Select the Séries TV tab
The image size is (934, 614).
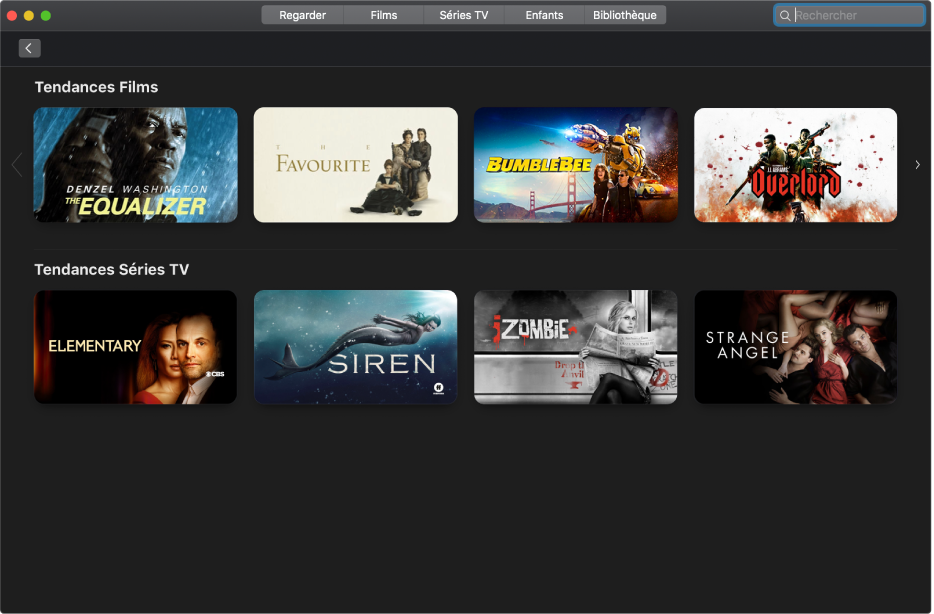tap(463, 15)
